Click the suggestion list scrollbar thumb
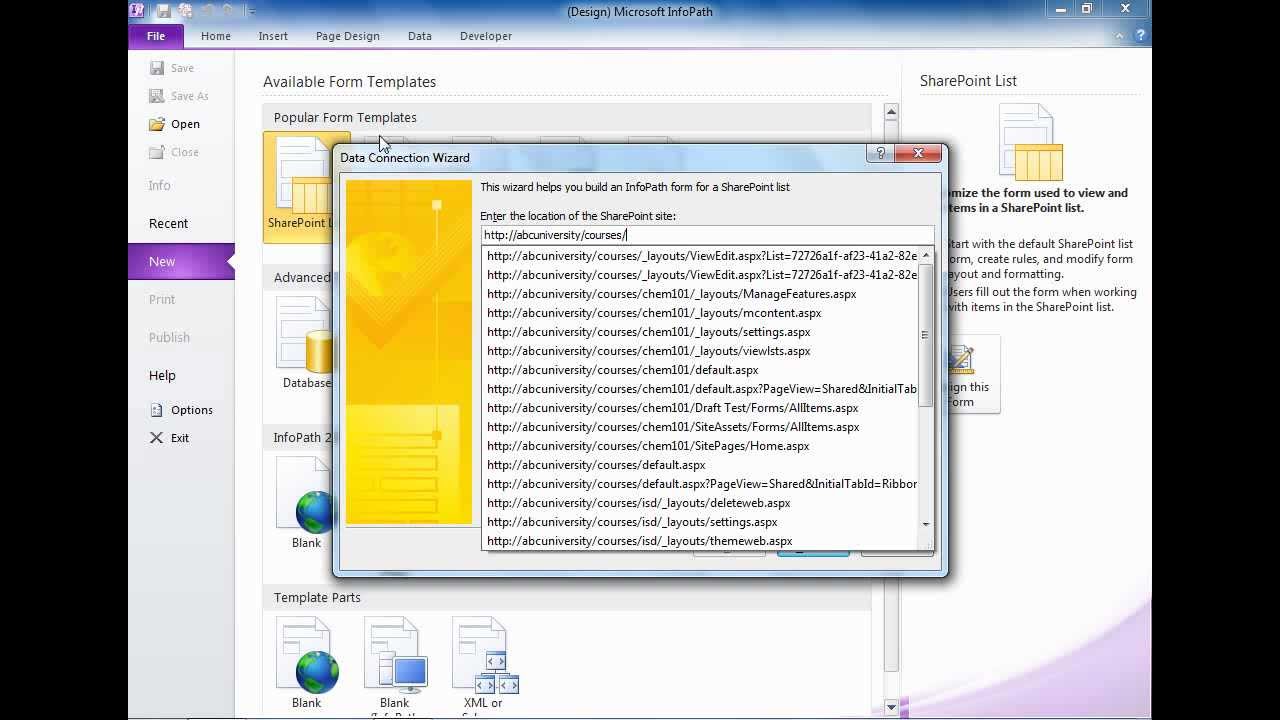1280x720 pixels. pyautogui.click(x=926, y=335)
